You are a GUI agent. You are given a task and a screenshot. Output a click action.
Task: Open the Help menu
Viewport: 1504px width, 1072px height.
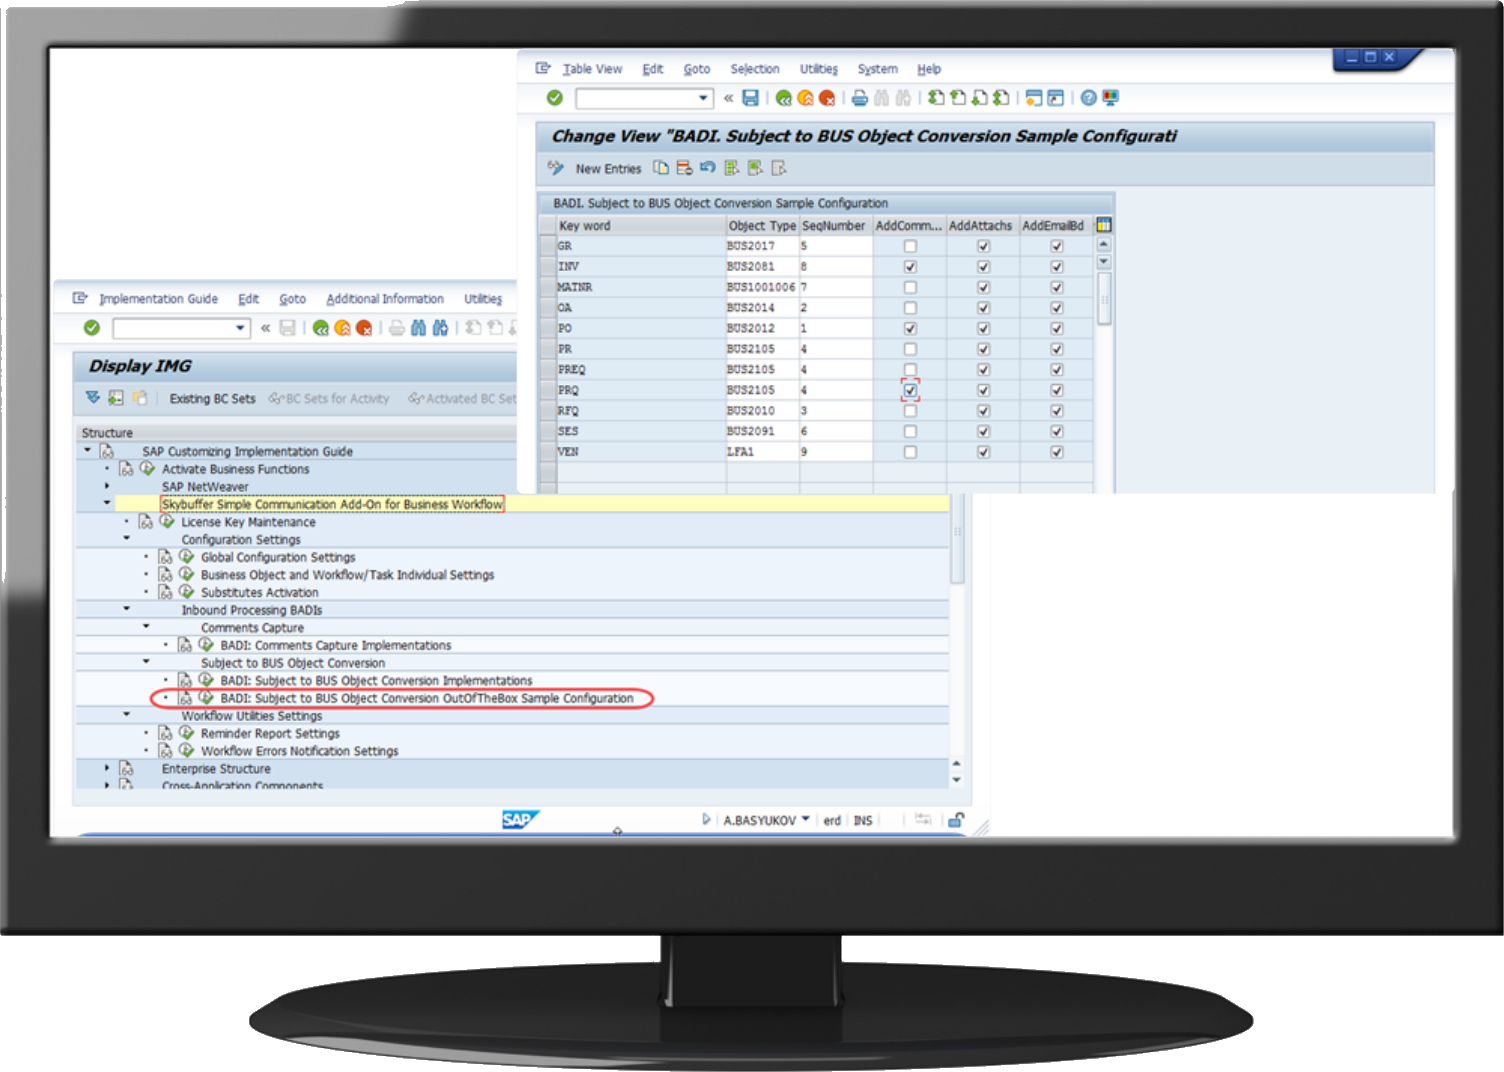point(929,69)
